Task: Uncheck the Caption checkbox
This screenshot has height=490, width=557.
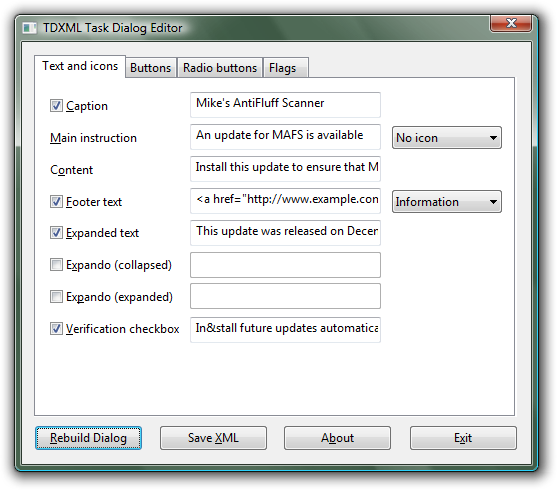Action: (56, 106)
